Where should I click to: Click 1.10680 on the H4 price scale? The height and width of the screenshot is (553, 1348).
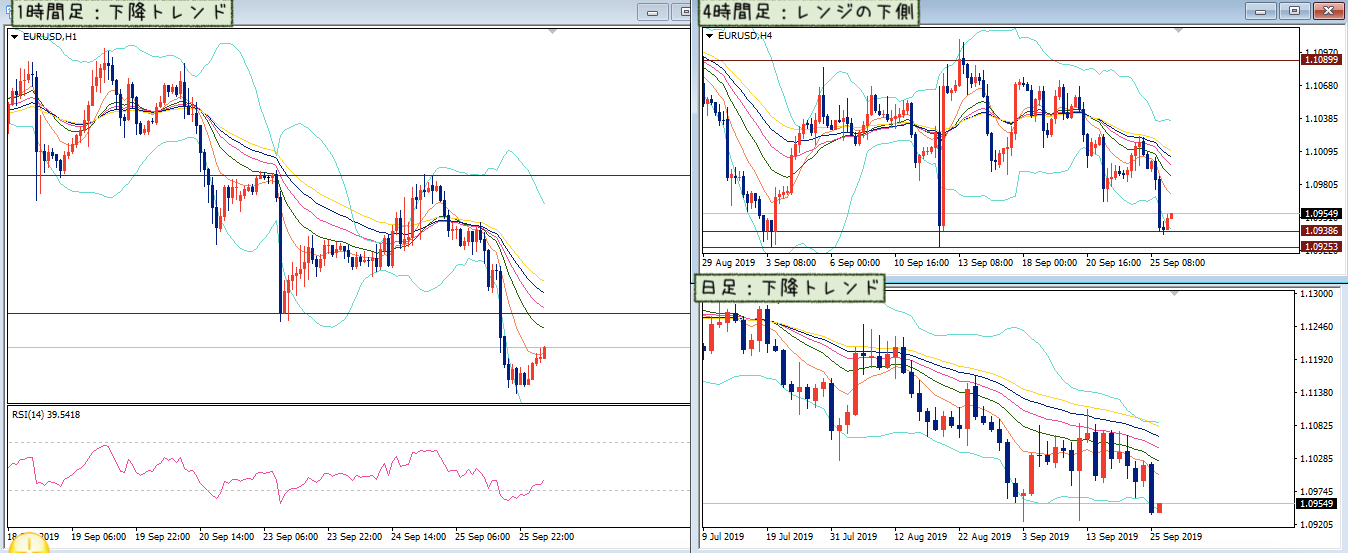click(x=1321, y=85)
